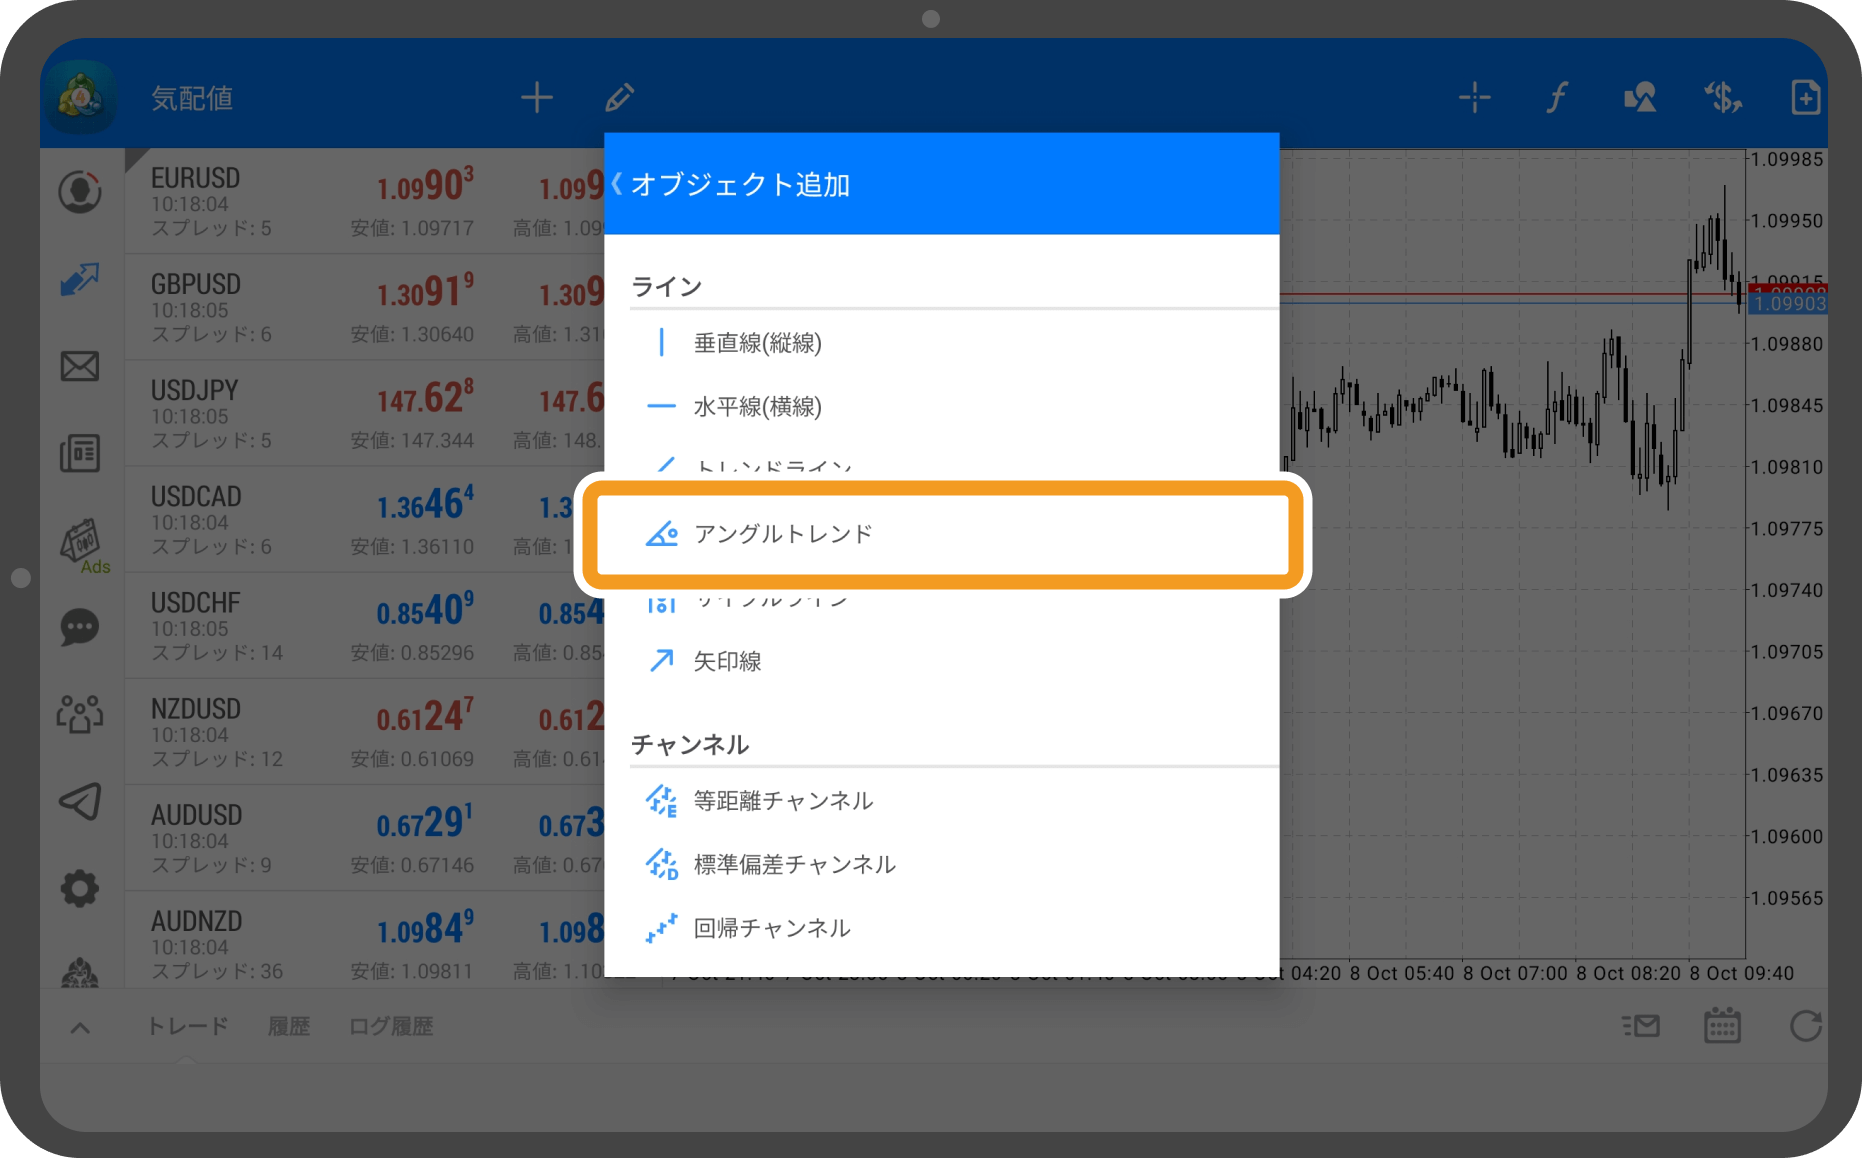
Task: Tap the 気配値 title
Action: coord(192,98)
